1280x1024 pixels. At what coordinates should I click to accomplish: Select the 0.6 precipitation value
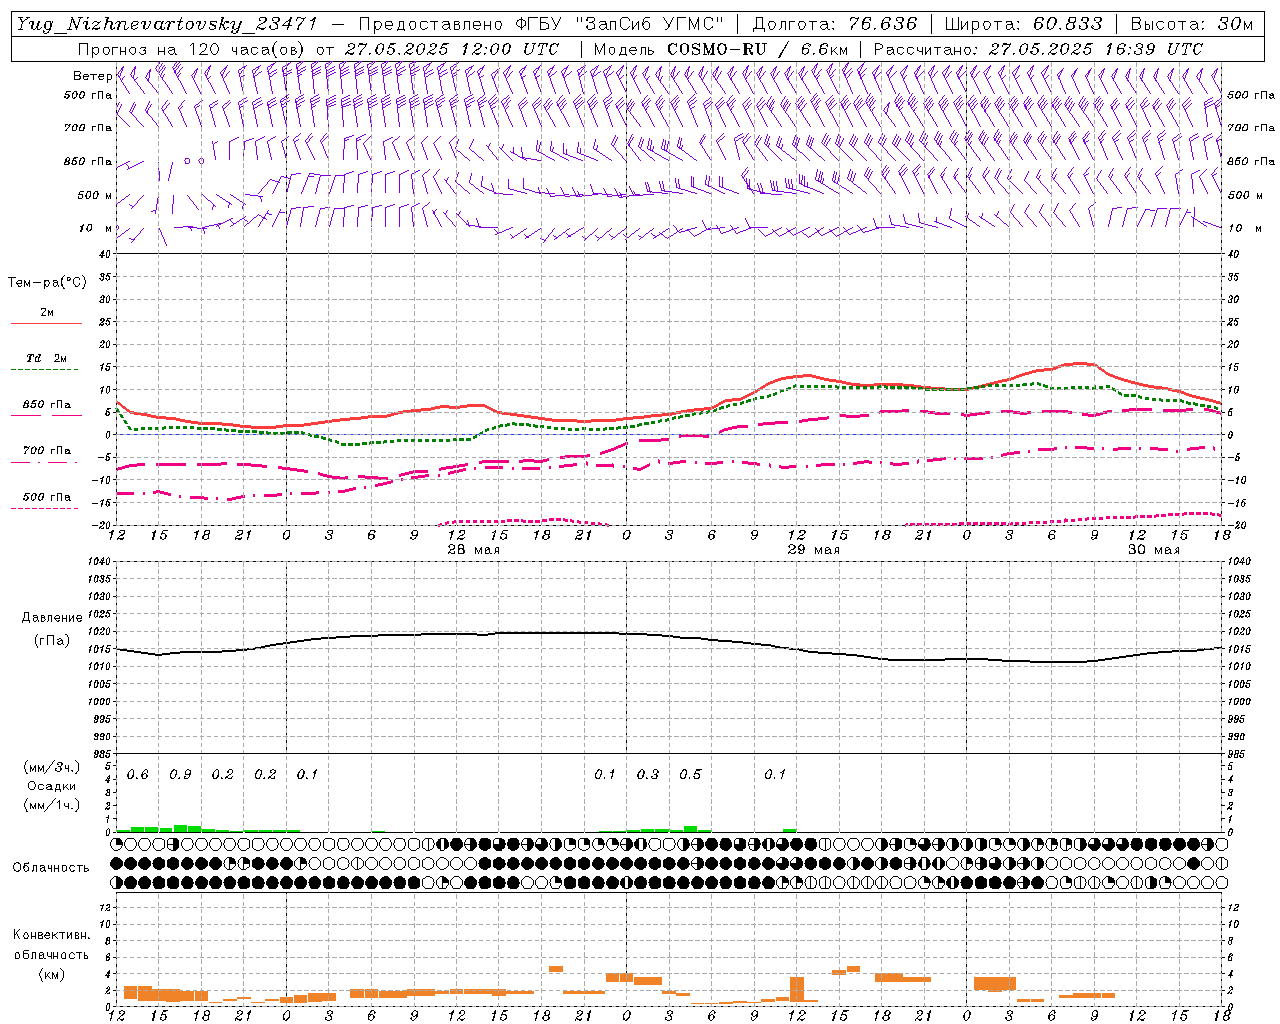pyautogui.click(x=138, y=775)
